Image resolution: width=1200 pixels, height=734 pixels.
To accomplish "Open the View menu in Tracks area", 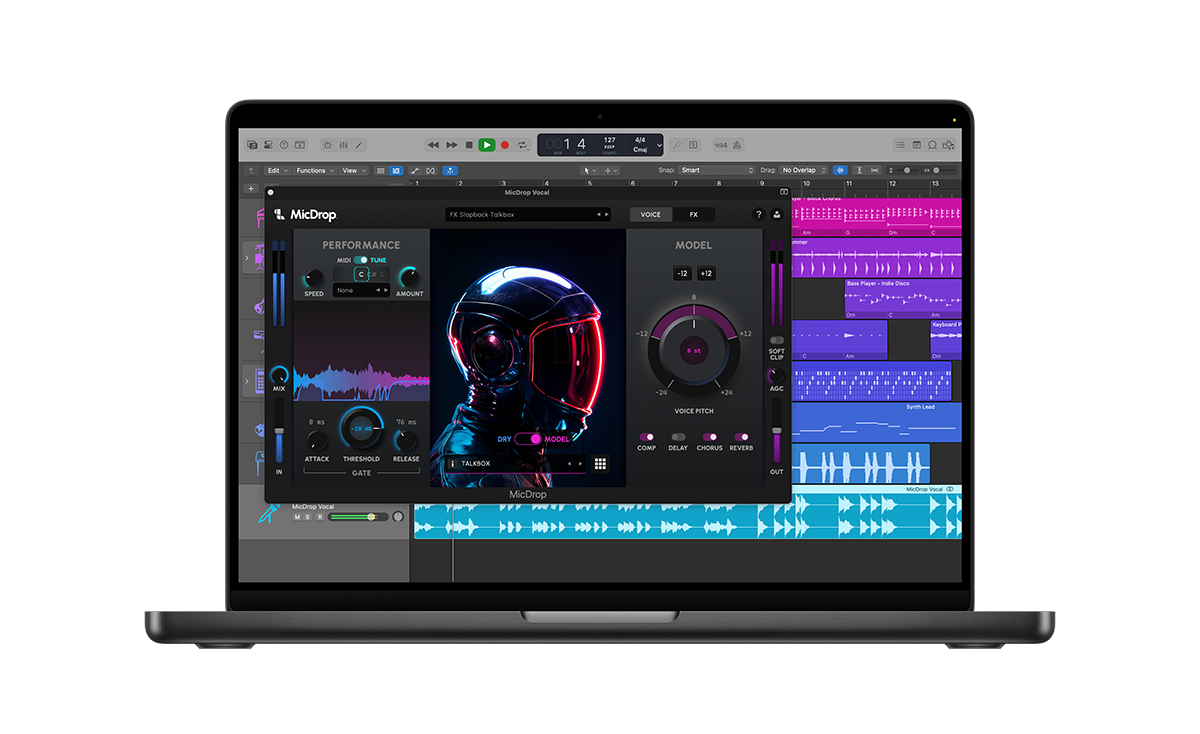I will [x=354, y=170].
